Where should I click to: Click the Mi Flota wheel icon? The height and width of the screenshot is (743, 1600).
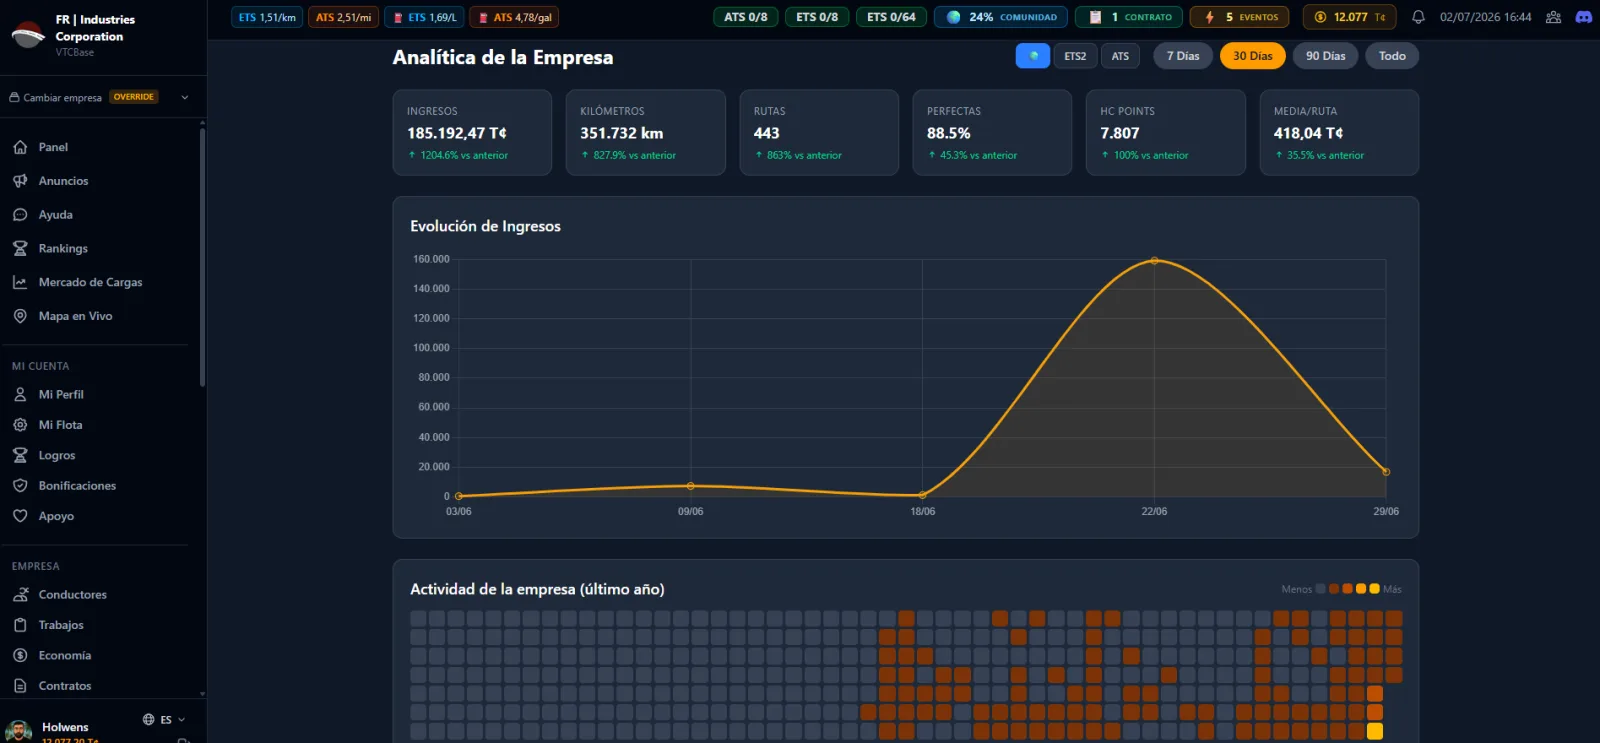click(20, 425)
